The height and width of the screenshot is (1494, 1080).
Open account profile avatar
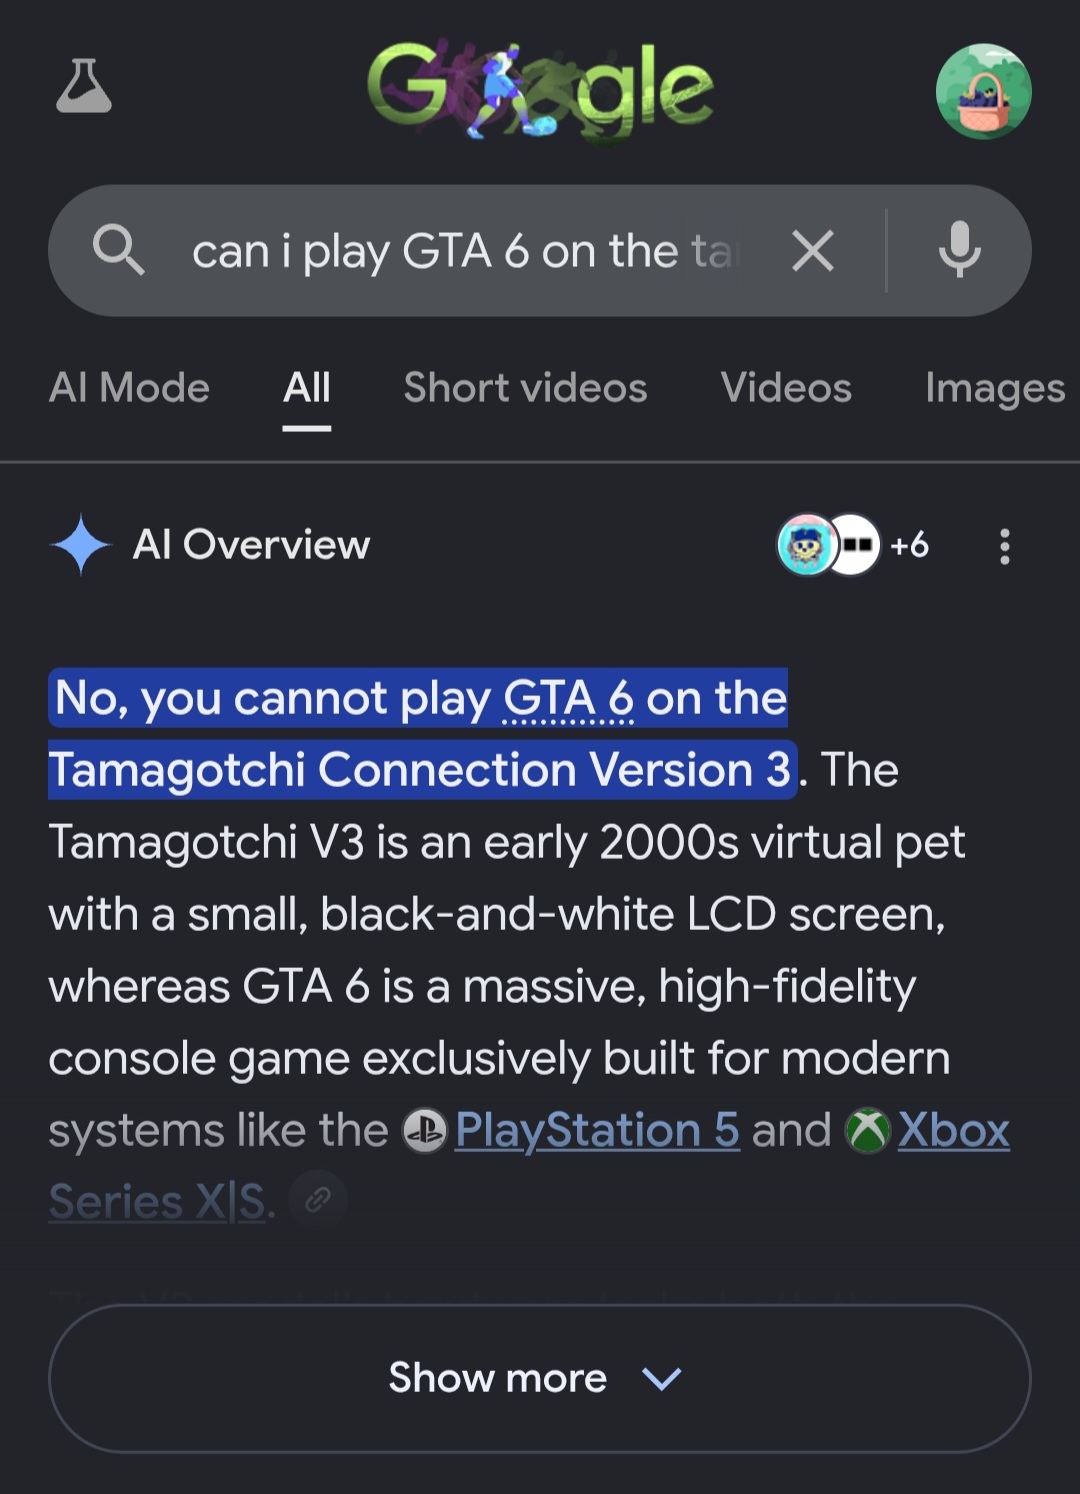coord(983,91)
